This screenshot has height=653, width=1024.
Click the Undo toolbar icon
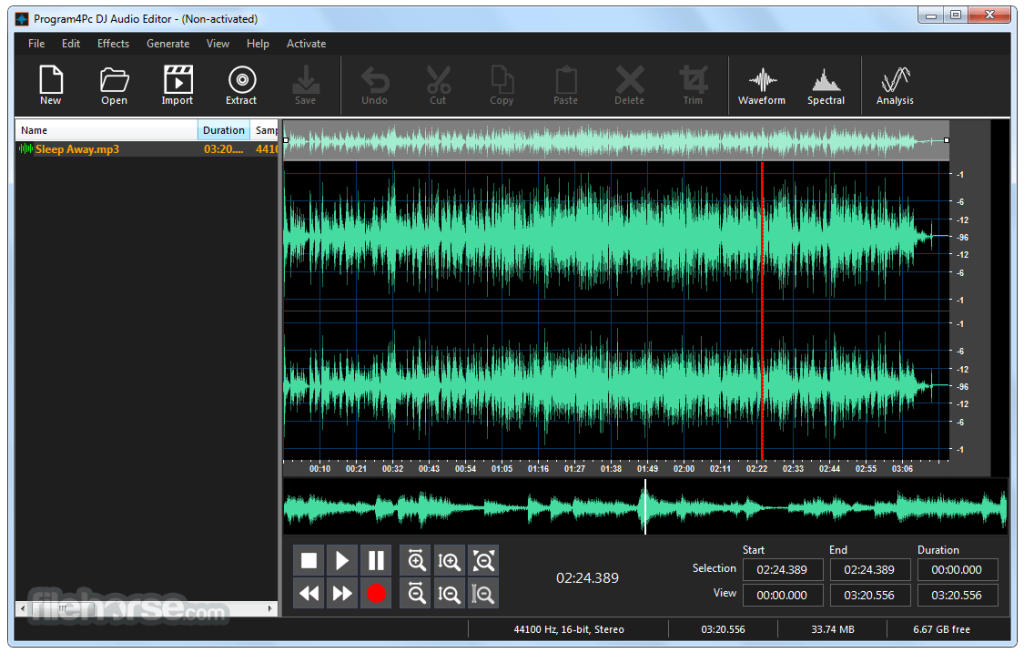pos(375,85)
